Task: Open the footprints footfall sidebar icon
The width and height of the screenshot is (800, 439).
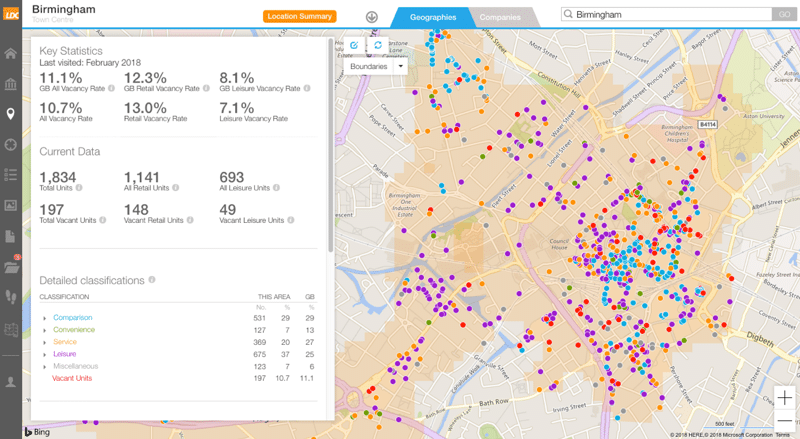Action: 11,297
